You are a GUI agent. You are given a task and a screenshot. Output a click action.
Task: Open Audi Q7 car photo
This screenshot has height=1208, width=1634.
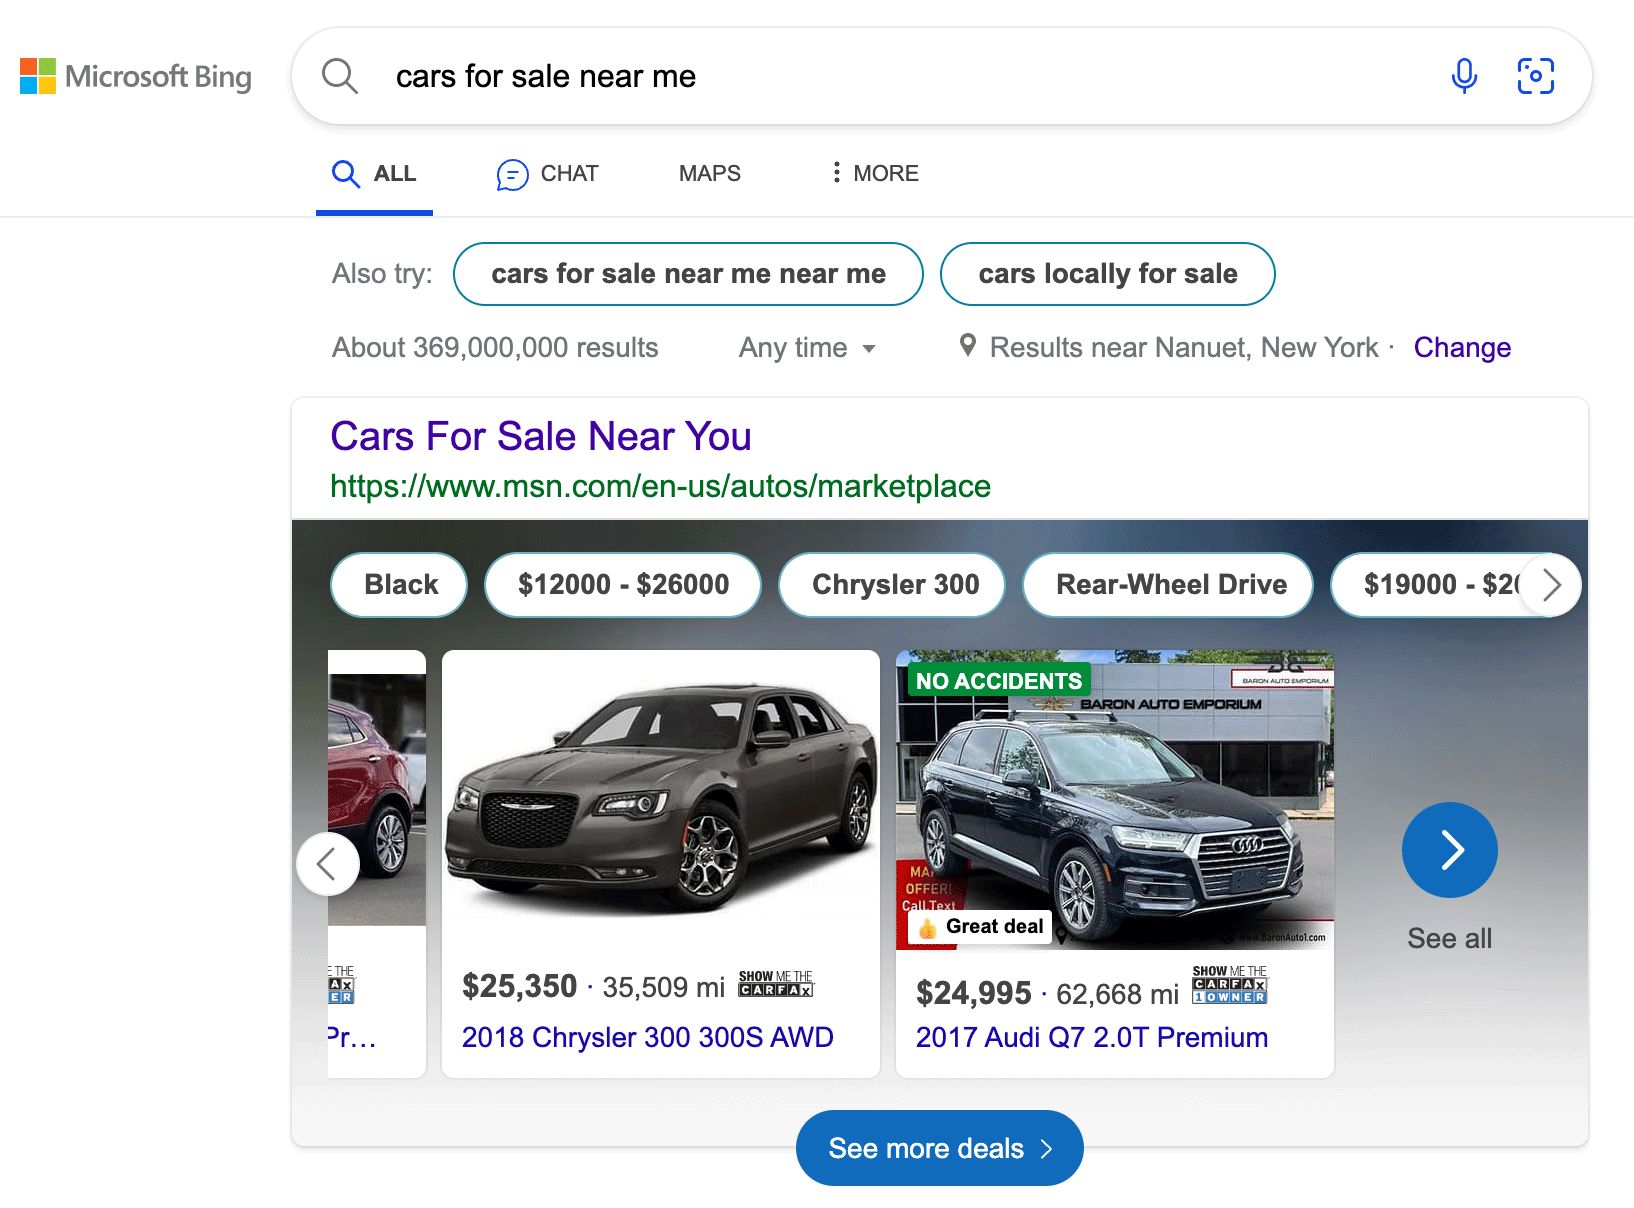(1115, 800)
